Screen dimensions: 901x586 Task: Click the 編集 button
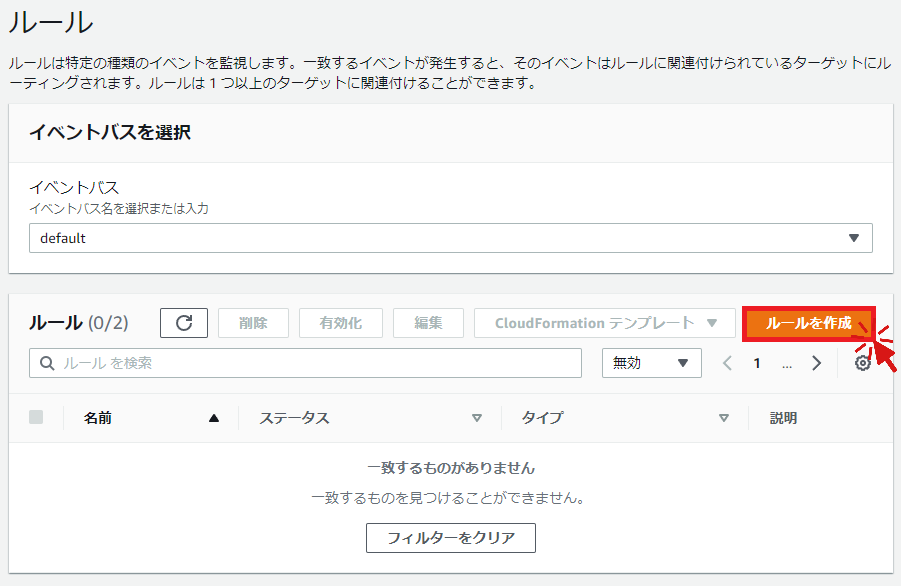(428, 323)
